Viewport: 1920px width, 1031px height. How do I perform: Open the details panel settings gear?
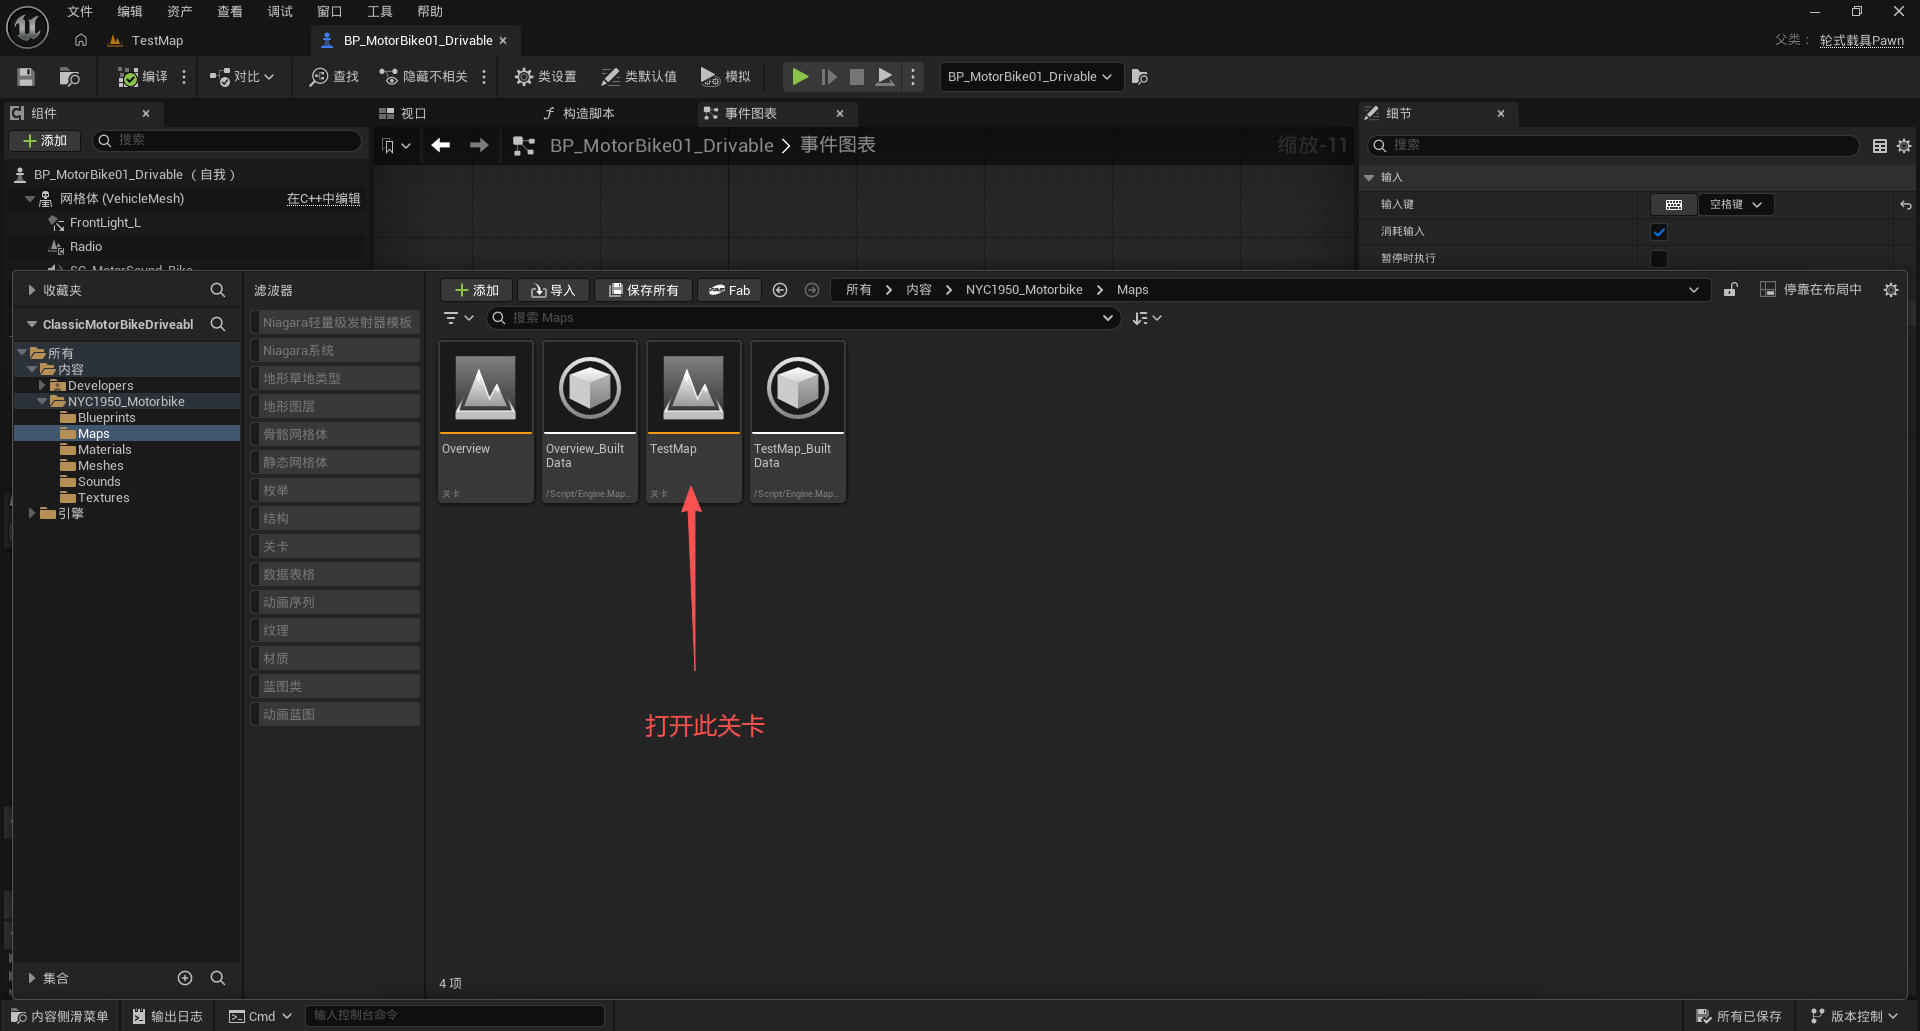(1904, 146)
